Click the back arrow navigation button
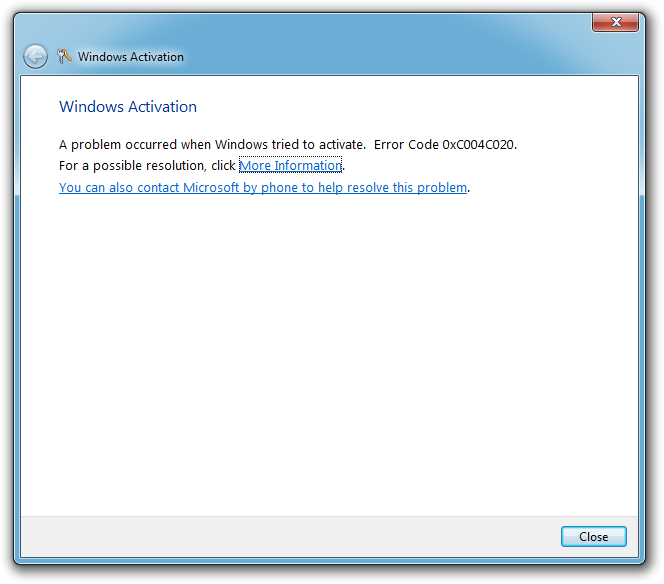The width and height of the screenshot is (664, 584). (x=35, y=57)
